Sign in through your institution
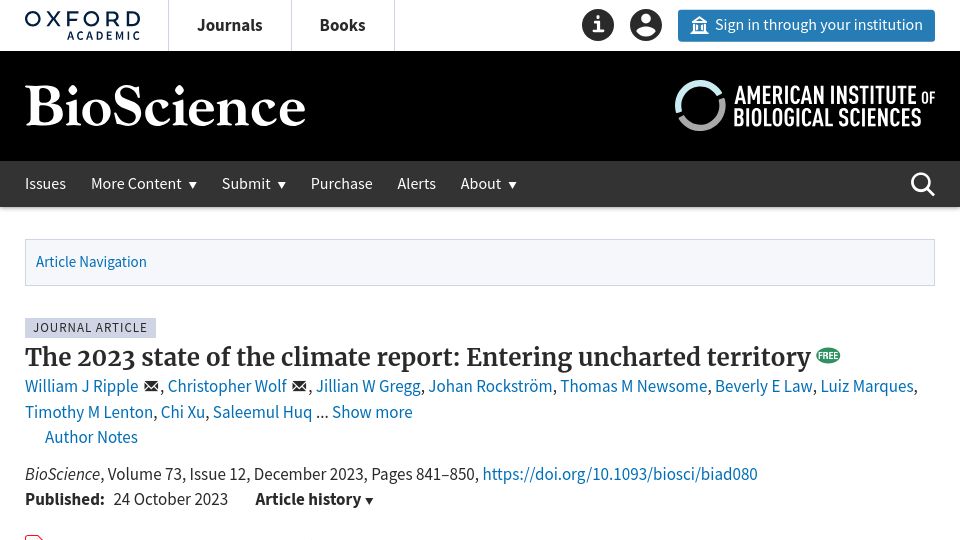Screen dimensions: 960x540 (x=806, y=25)
